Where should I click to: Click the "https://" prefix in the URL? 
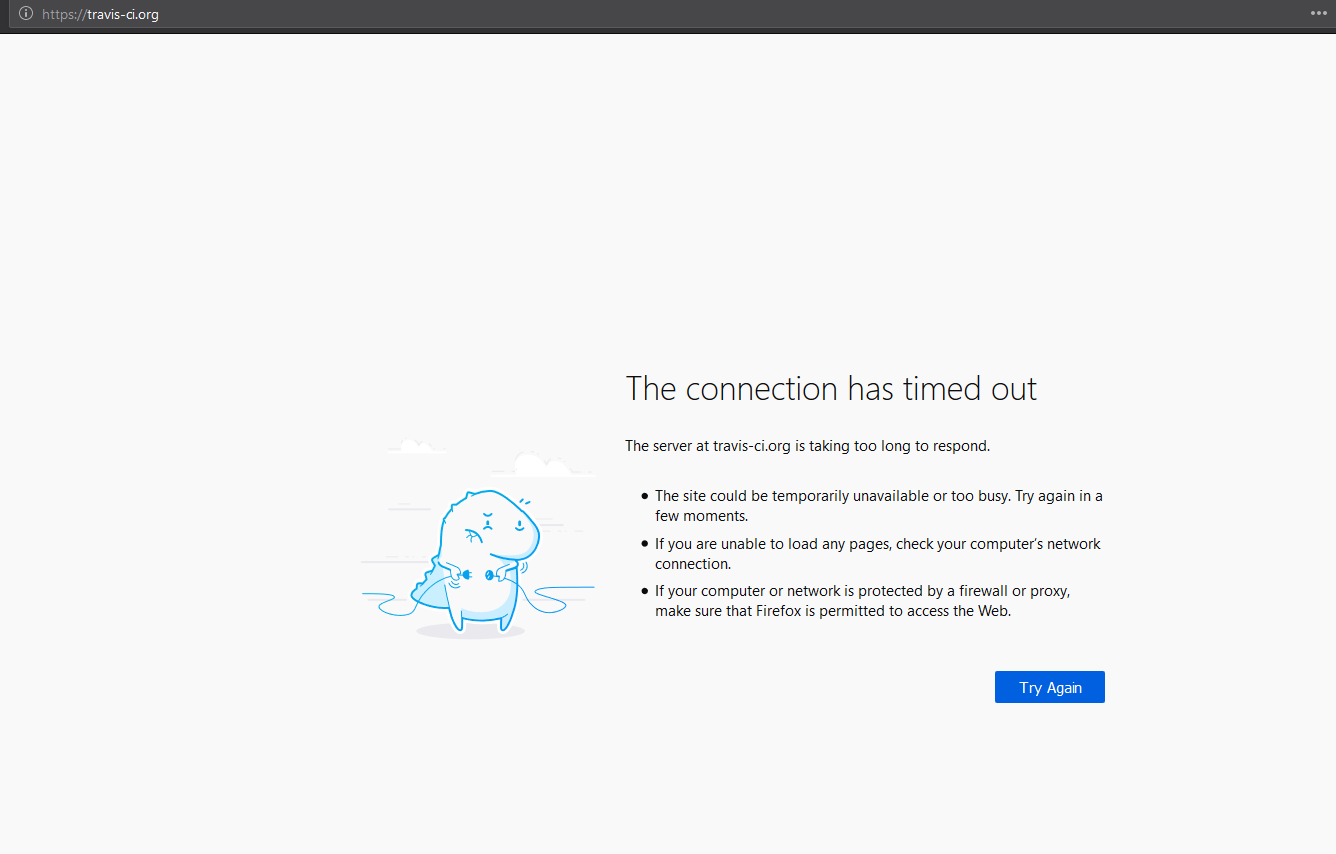(x=64, y=15)
